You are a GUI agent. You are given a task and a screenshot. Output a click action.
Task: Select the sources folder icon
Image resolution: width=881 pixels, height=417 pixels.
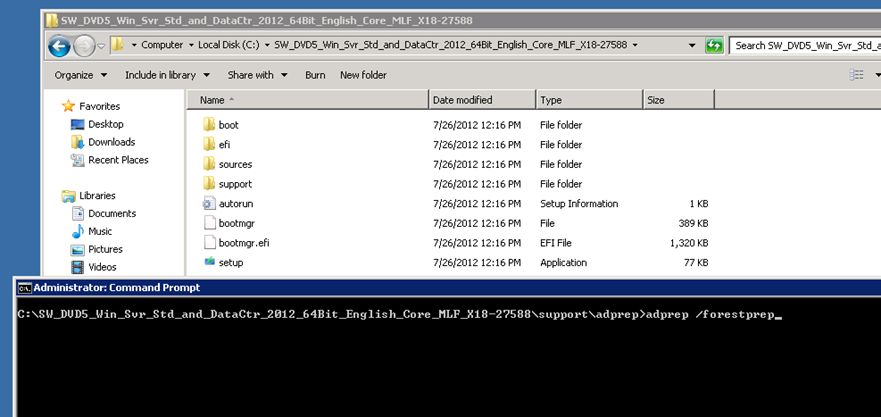click(209, 164)
